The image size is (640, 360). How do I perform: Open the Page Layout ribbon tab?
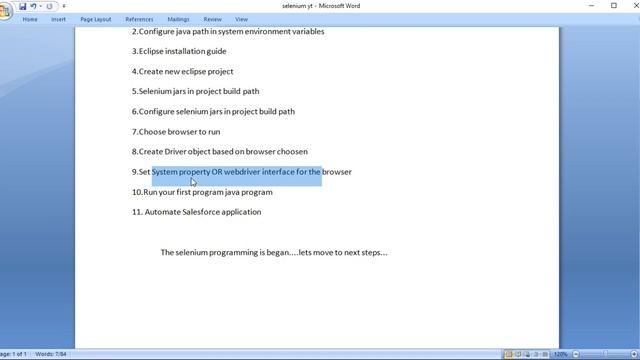point(96,19)
